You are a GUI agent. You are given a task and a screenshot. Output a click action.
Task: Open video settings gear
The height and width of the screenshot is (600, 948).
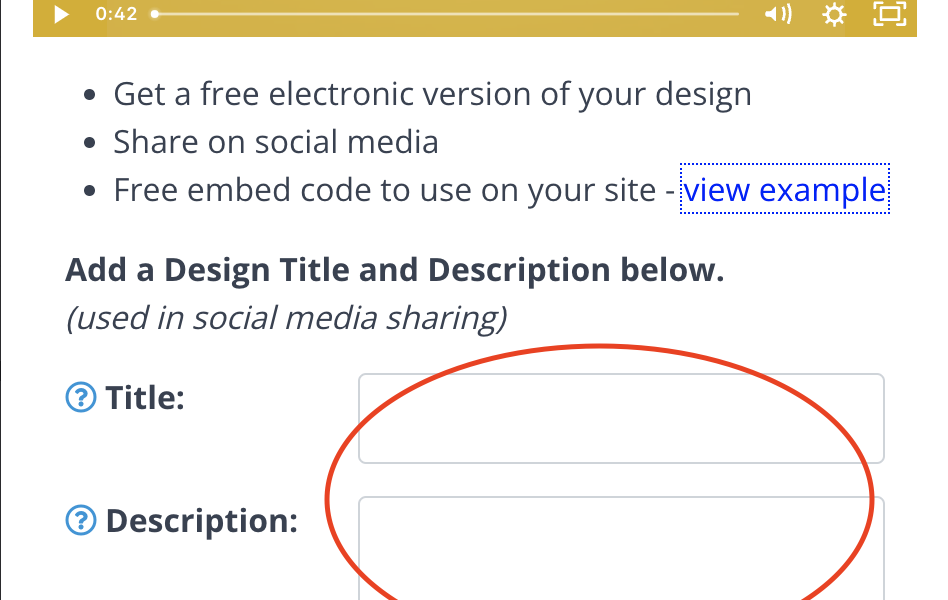(x=834, y=14)
